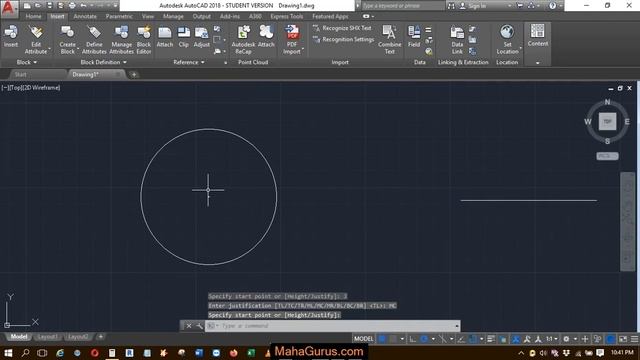Toggle the drawing grid display
Screen dimensions: 640x360
coord(382,339)
